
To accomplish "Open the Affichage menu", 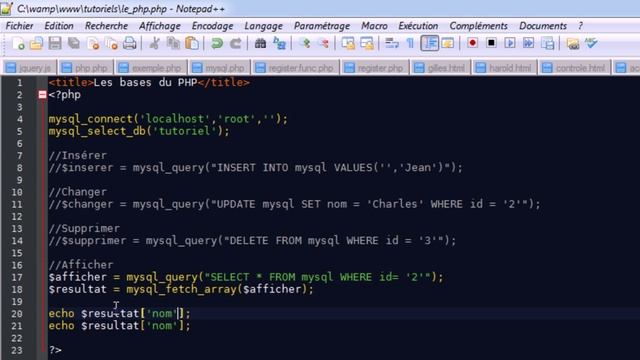I will pos(160,26).
